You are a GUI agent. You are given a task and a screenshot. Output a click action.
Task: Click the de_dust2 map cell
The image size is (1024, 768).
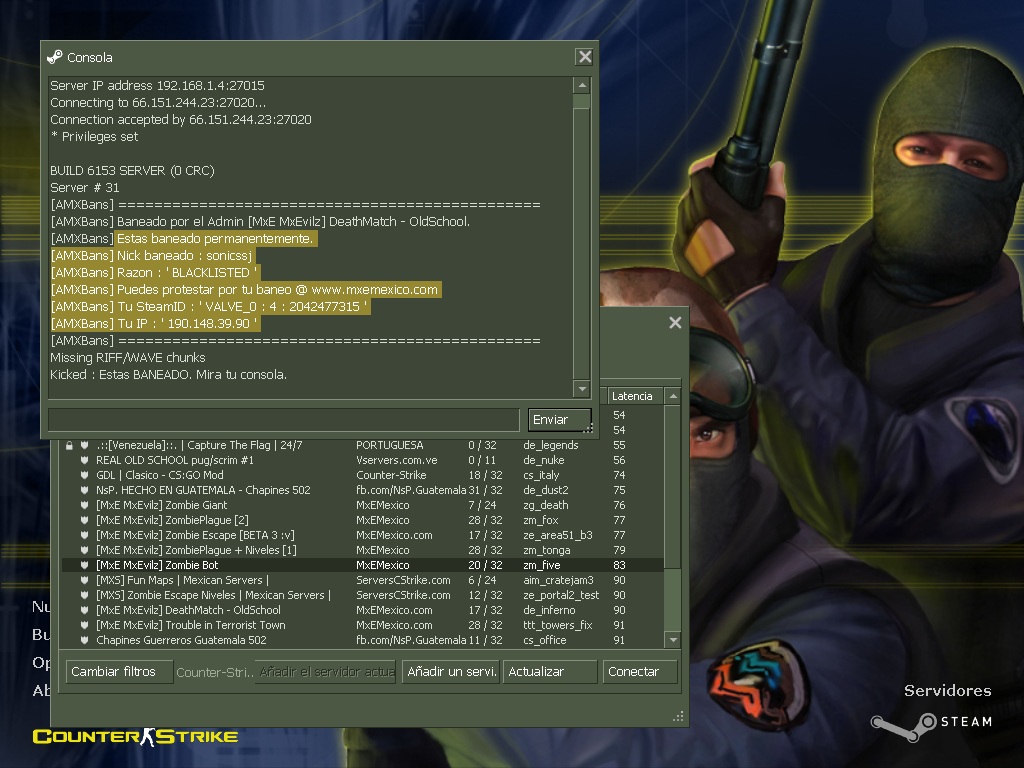[546, 490]
